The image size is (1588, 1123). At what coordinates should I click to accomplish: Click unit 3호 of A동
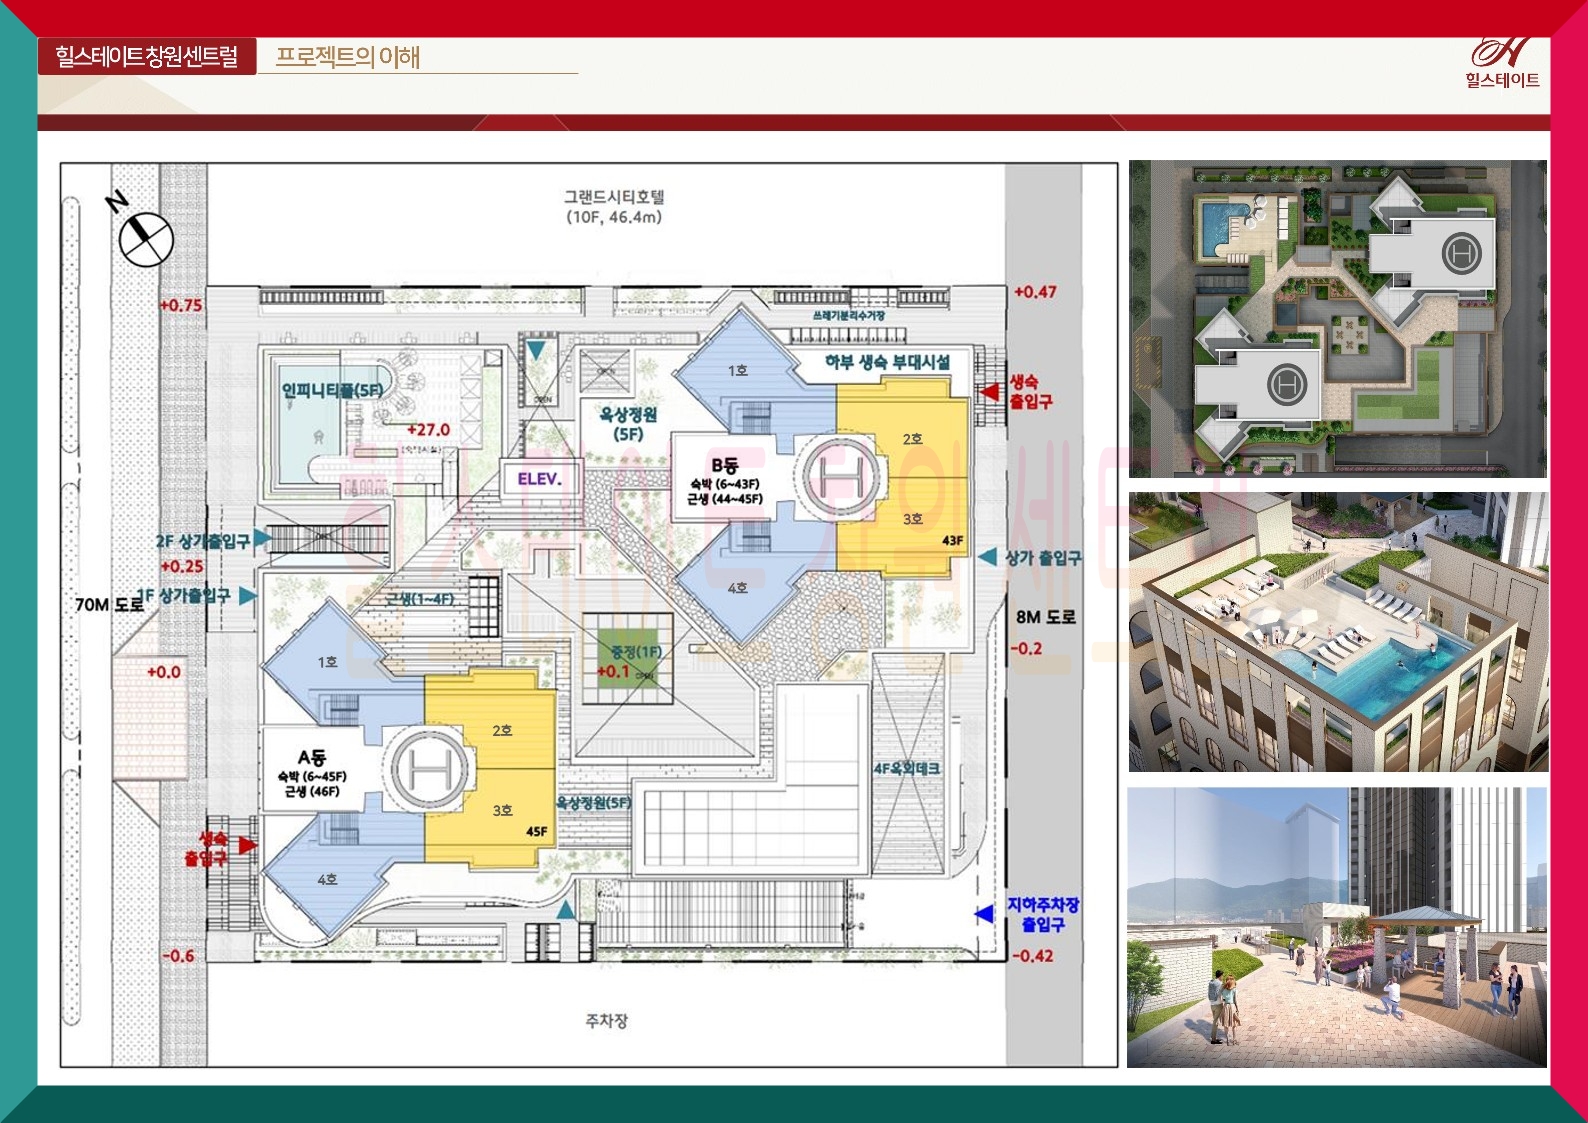[x=502, y=810]
